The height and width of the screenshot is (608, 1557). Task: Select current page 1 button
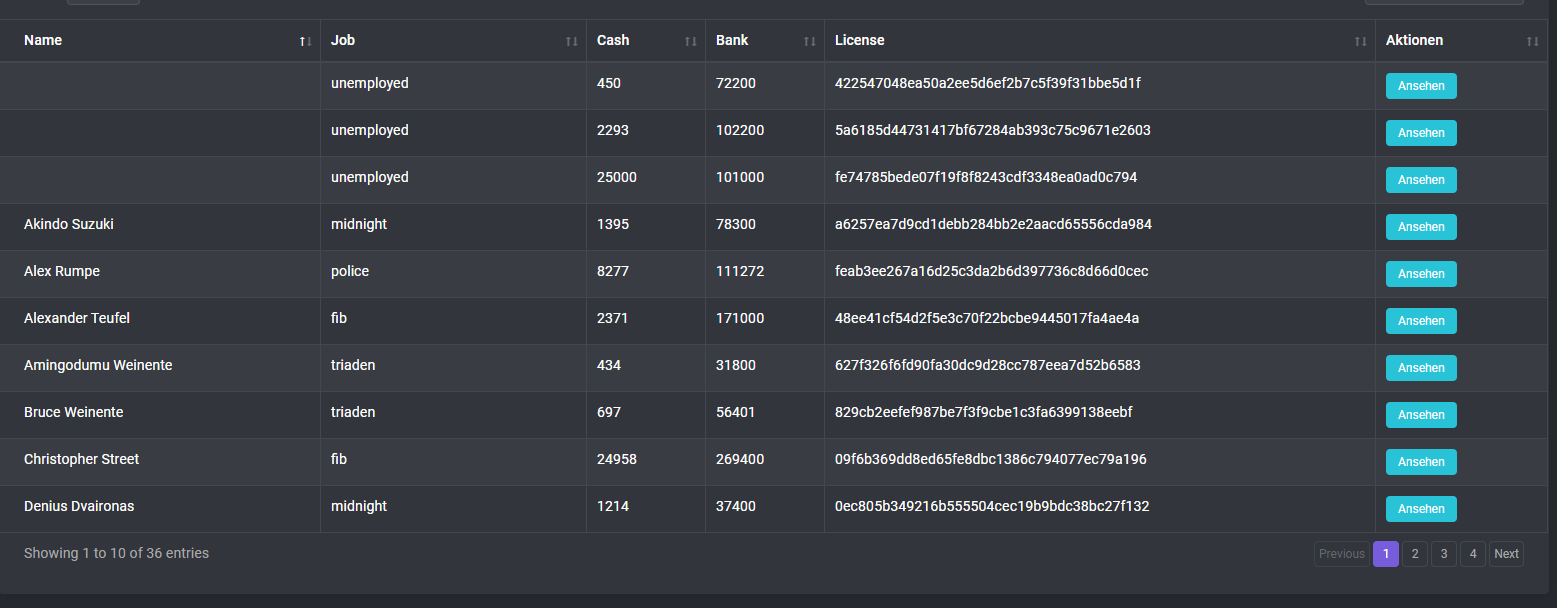click(x=1385, y=554)
